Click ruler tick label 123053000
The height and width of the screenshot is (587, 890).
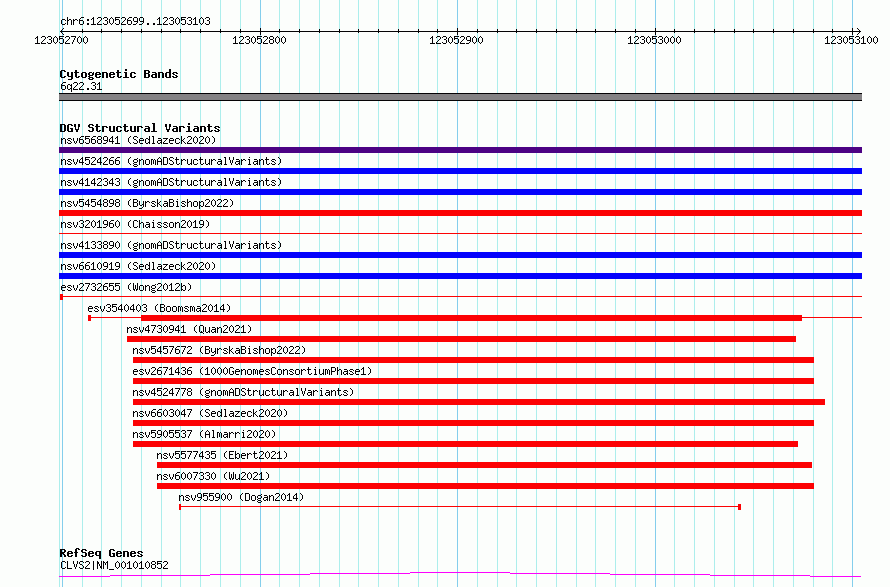coord(654,40)
